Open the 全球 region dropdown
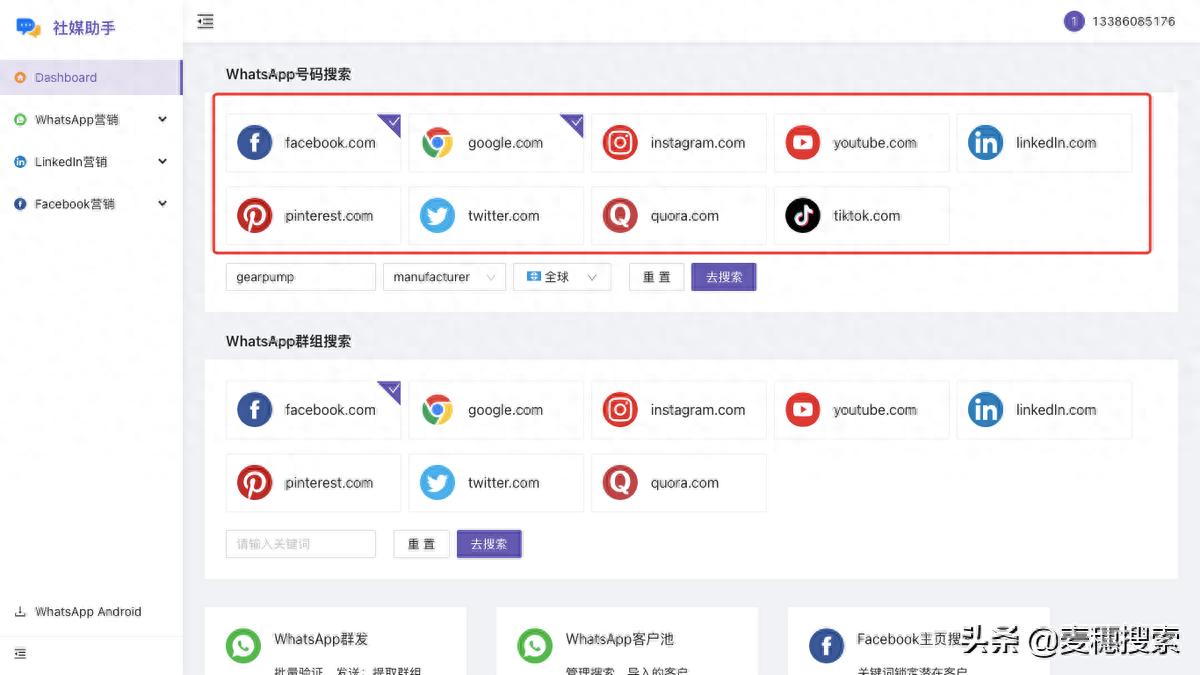 point(561,277)
